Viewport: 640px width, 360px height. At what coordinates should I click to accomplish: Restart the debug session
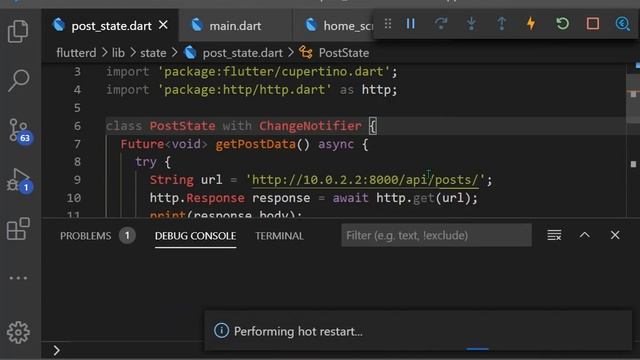[562, 24]
